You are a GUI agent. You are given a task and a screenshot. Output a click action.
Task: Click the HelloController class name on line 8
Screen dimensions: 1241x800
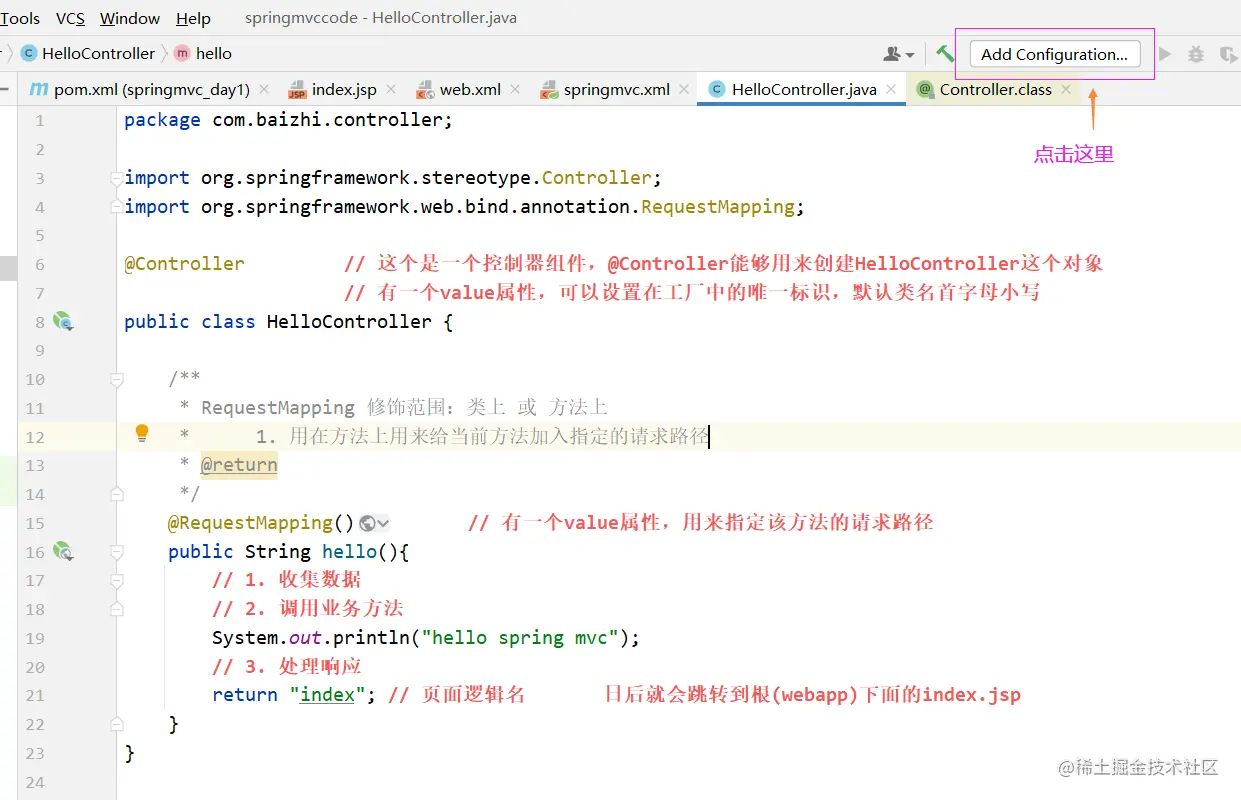pos(349,322)
